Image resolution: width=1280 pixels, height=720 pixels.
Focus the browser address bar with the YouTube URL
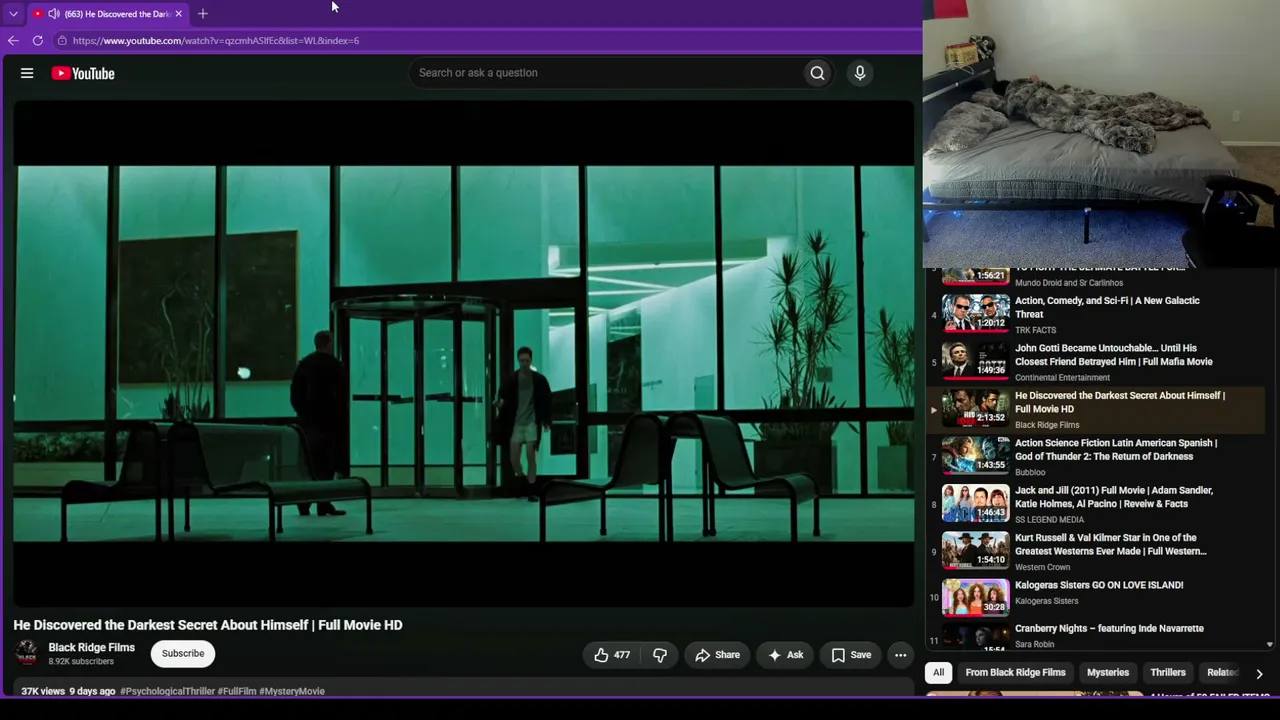click(216, 41)
